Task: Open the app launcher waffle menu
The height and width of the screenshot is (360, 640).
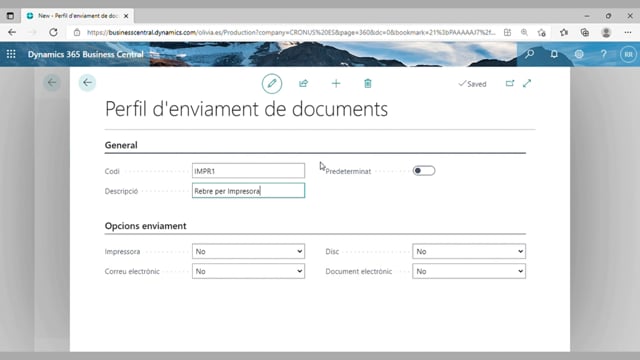Action: [x=11, y=54]
